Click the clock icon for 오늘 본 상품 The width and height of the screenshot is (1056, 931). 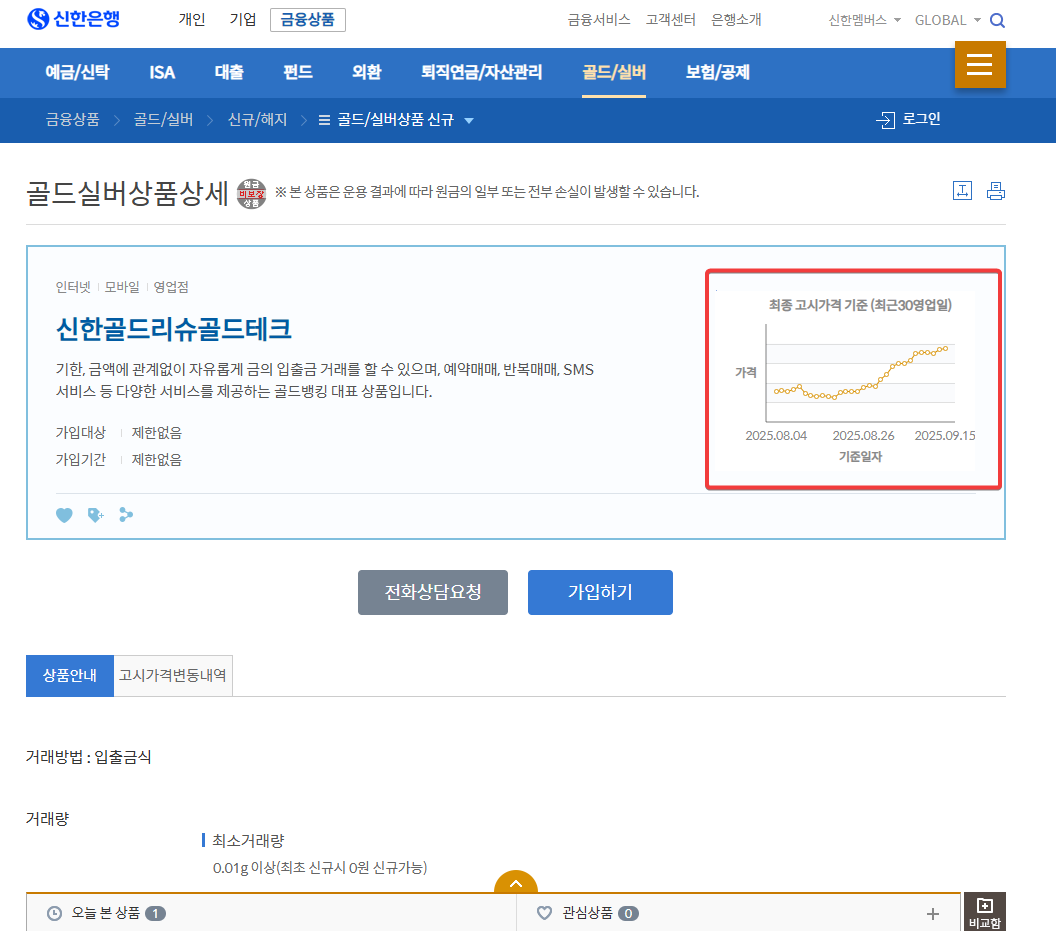(55, 913)
